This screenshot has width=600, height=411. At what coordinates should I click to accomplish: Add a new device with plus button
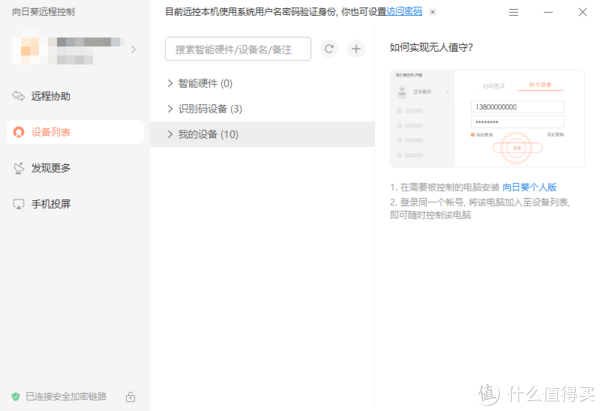point(356,49)
